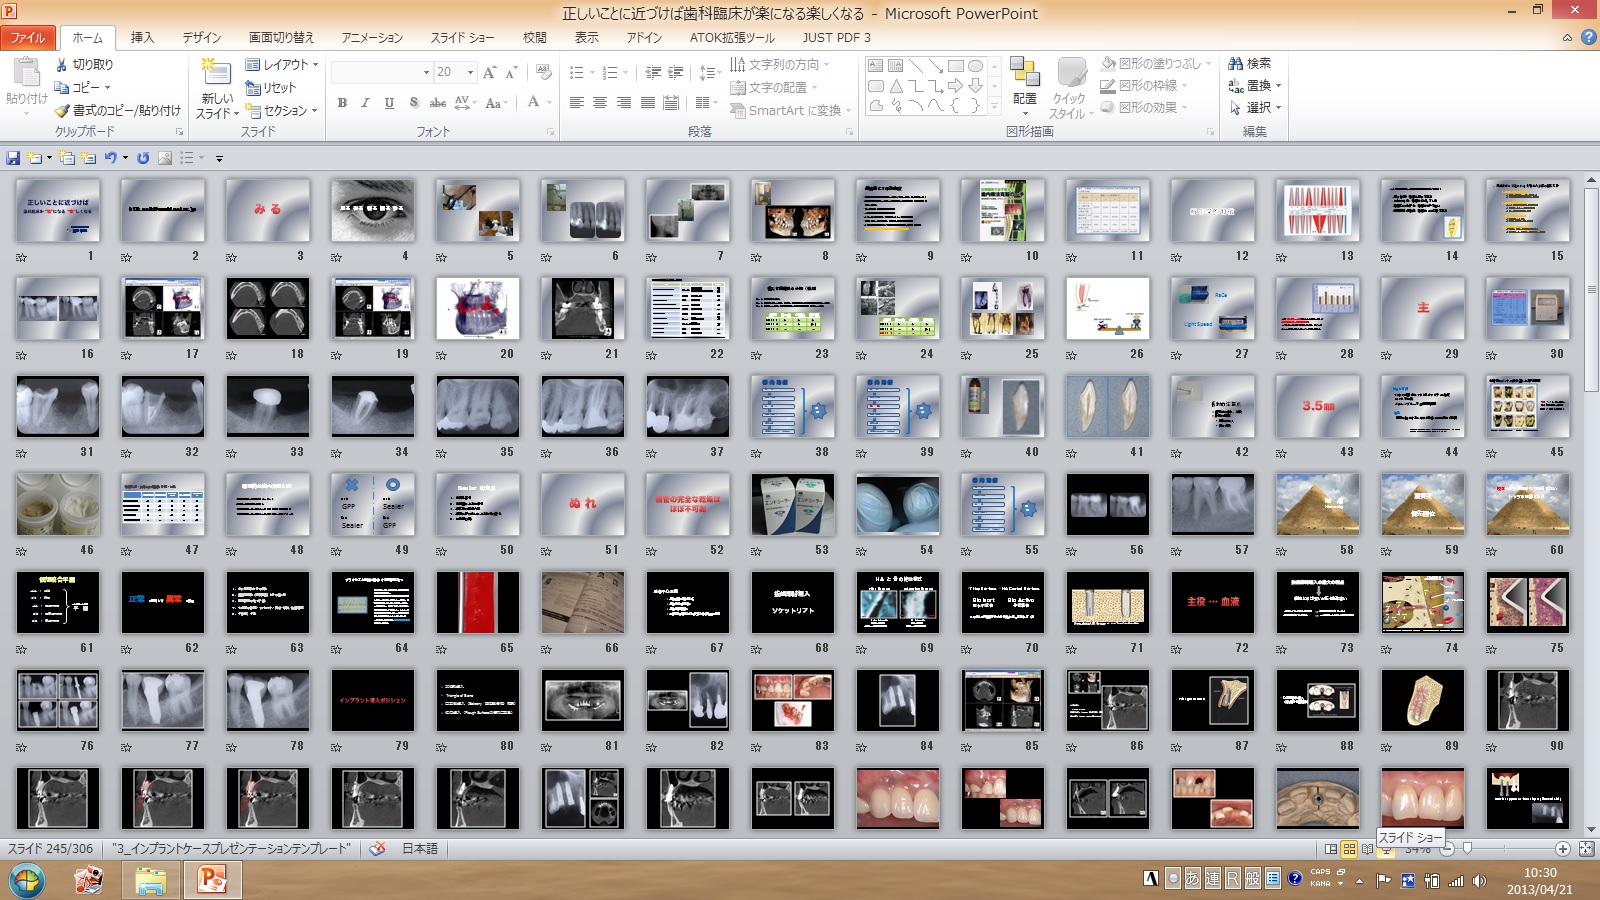This screenshot has width=1600, height=900.
Task: Click the zoom in plus button
Action: [1562, 849]
